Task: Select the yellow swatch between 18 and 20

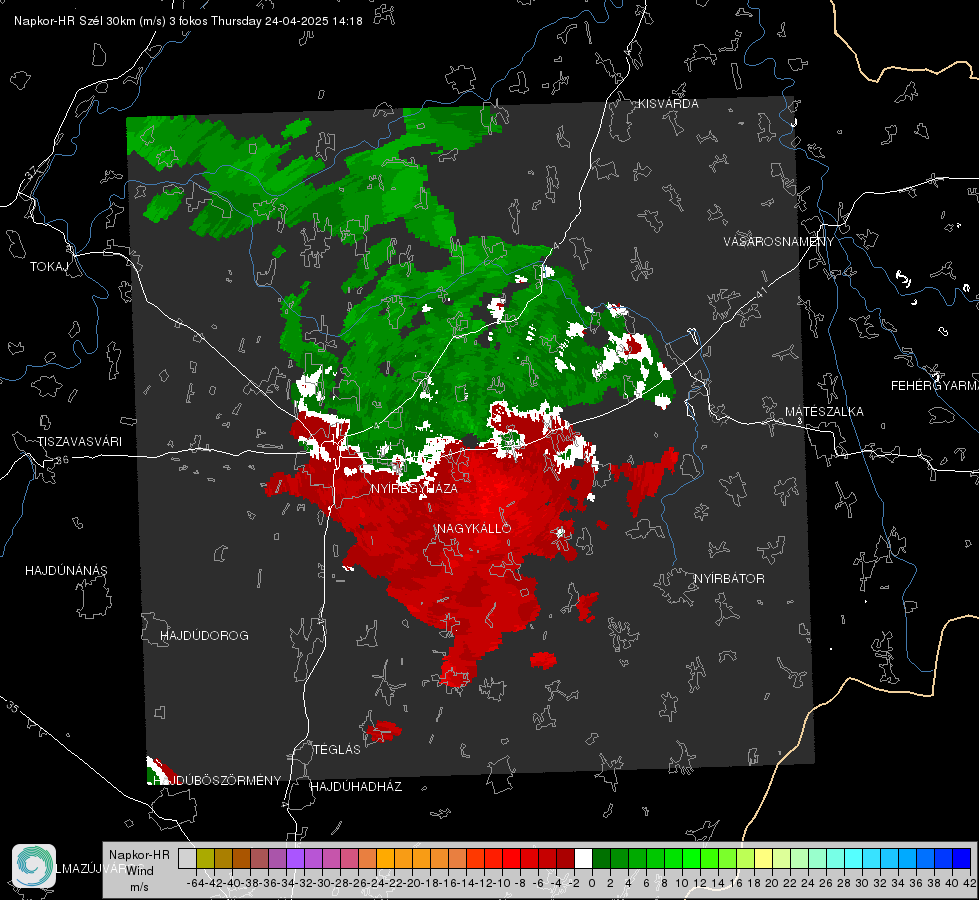Action: click(x=763, y=858)
